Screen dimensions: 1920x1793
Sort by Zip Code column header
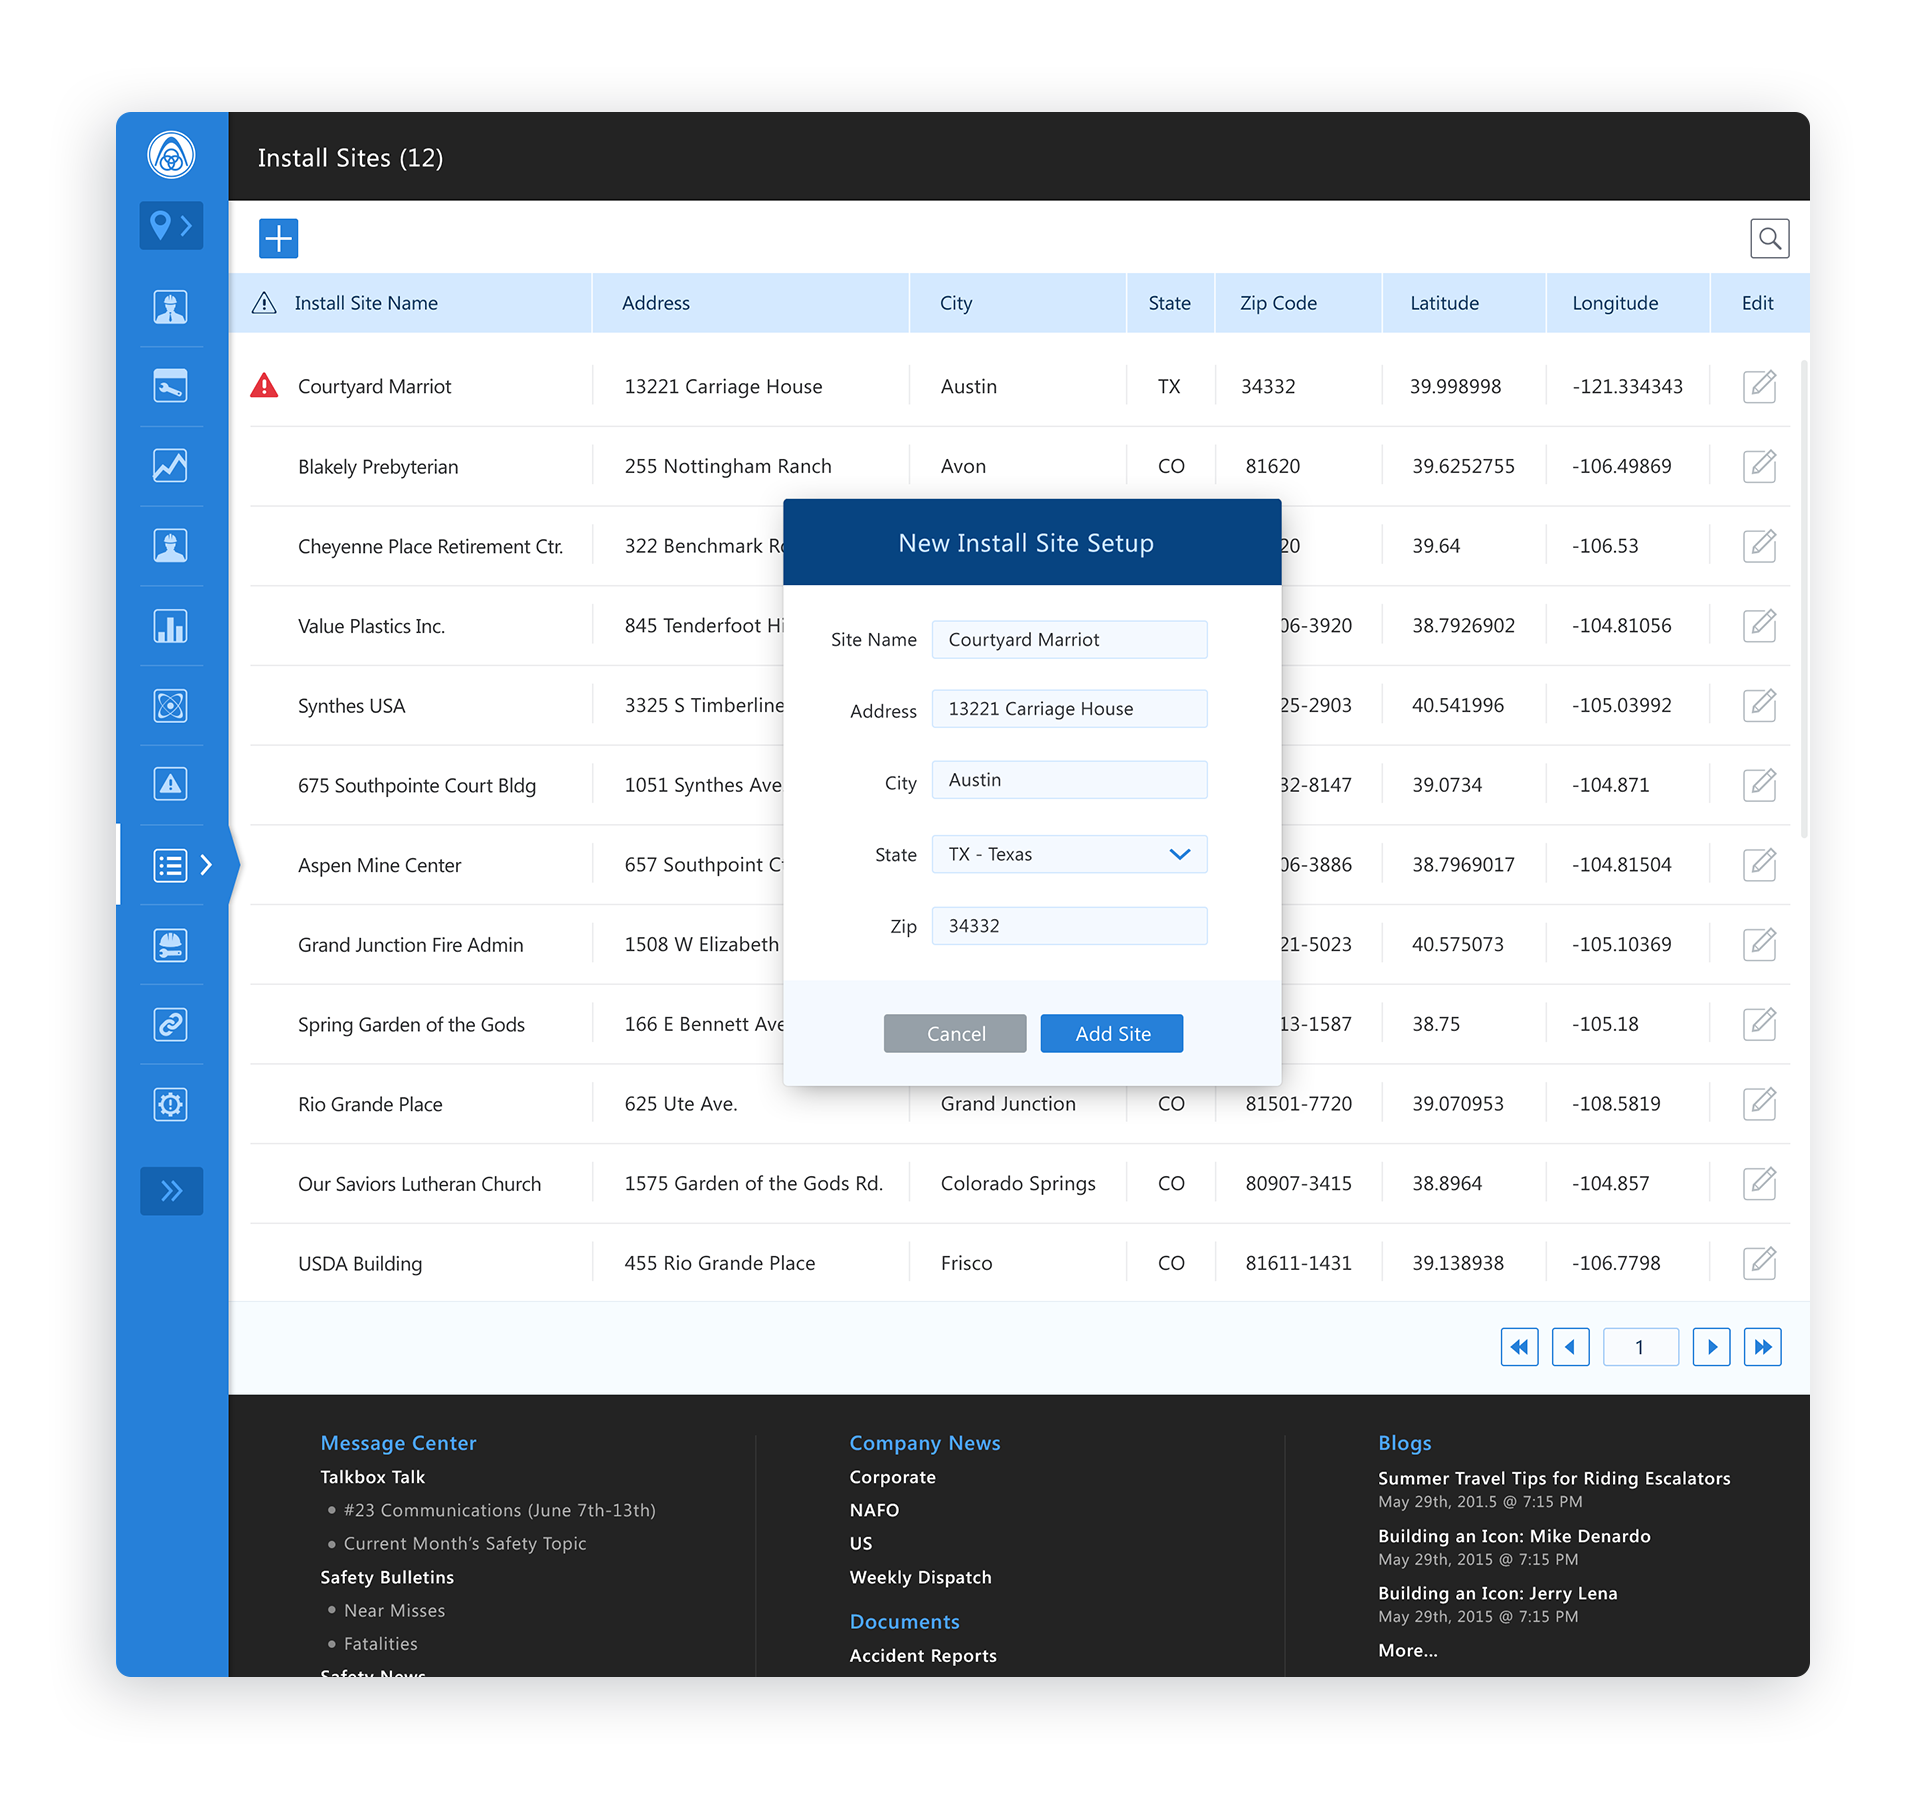click(1278, 303)
